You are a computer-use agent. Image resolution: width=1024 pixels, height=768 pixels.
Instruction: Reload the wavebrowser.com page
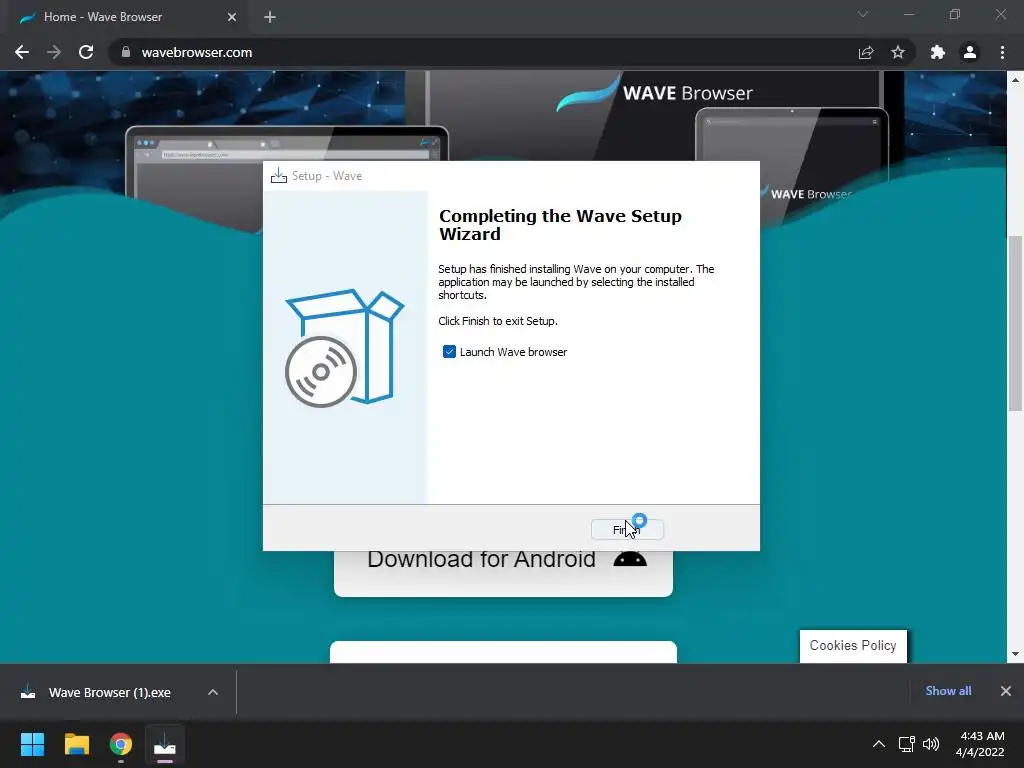coord(86,52)
